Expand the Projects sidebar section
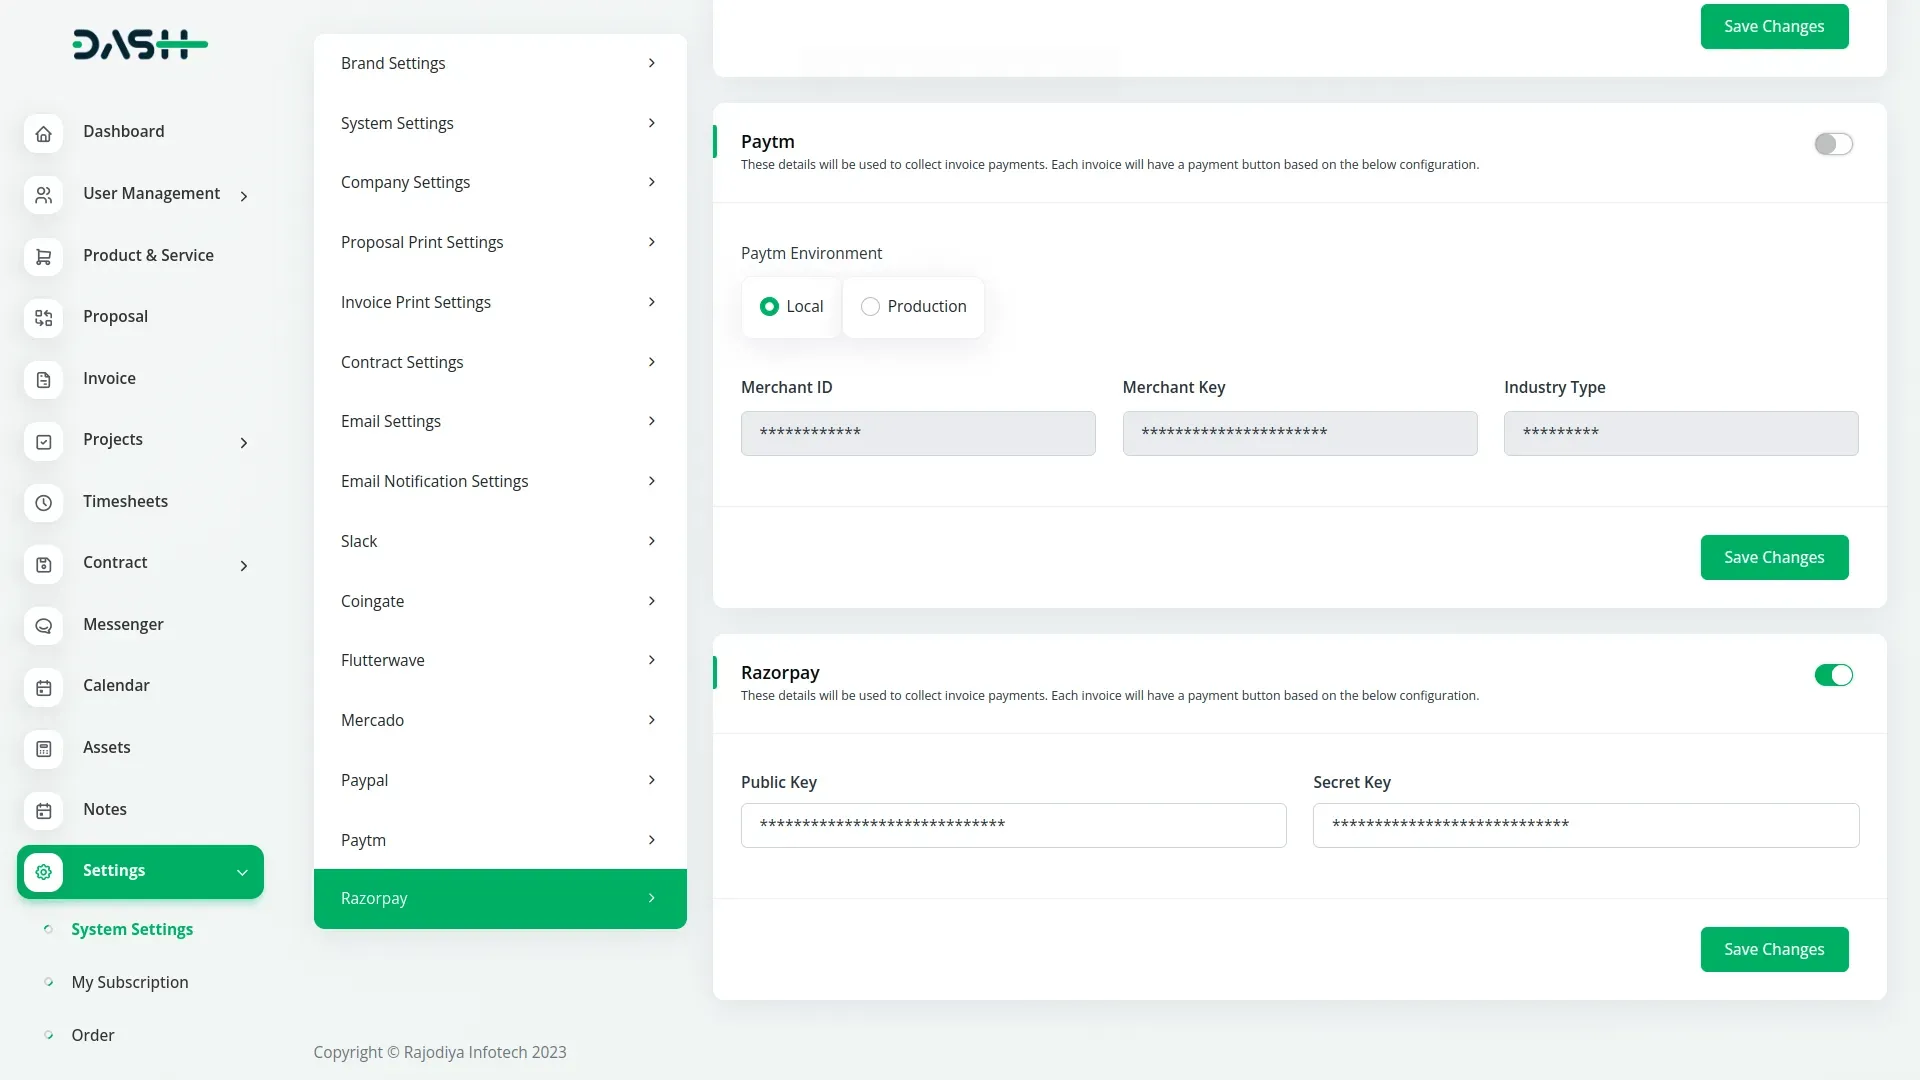The image size is (1920, 1080). click(243, 442)
